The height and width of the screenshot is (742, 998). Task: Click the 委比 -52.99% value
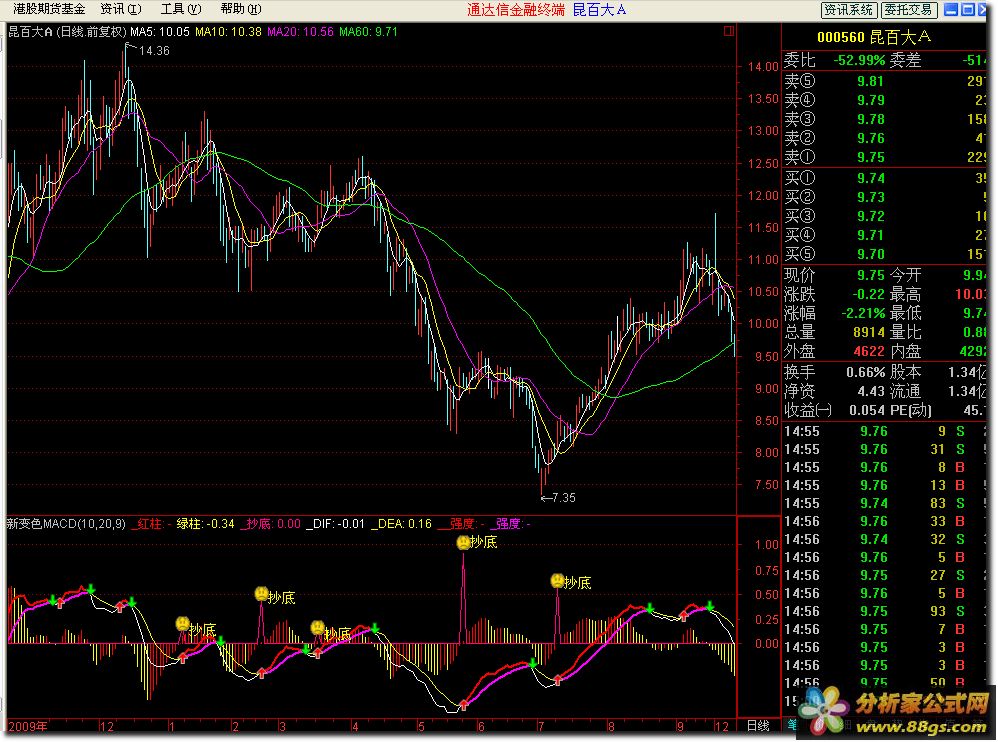click(859, 60)
